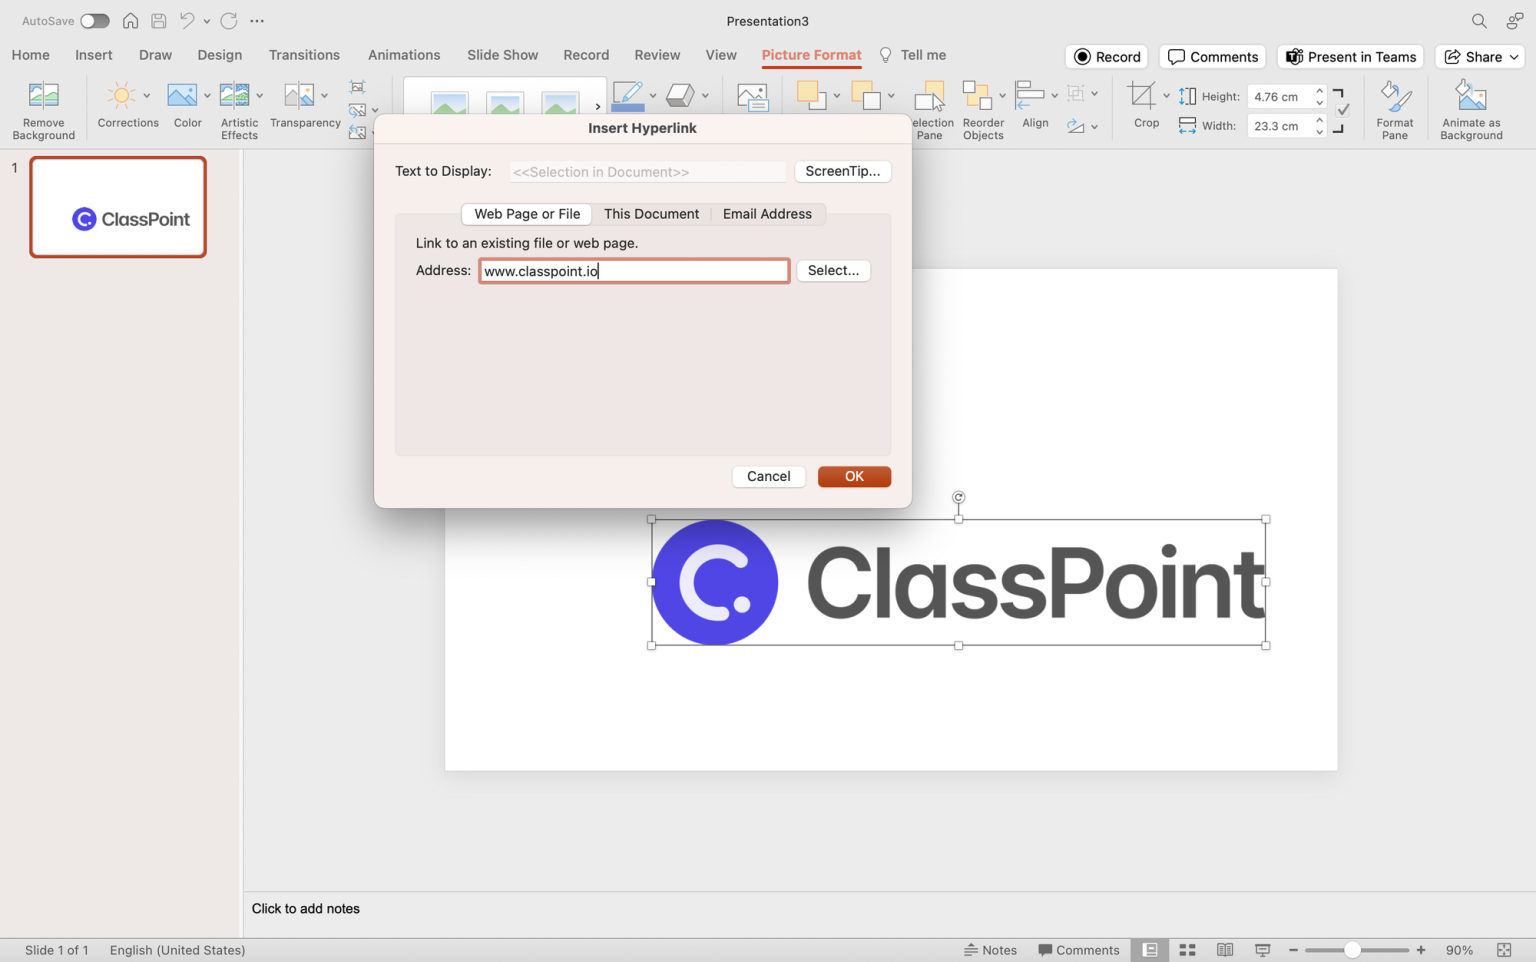Image resolution: width=1536 pixels, height=962 pixels.
Task: Toggle the Notes pane
Action: click(991, 950)
